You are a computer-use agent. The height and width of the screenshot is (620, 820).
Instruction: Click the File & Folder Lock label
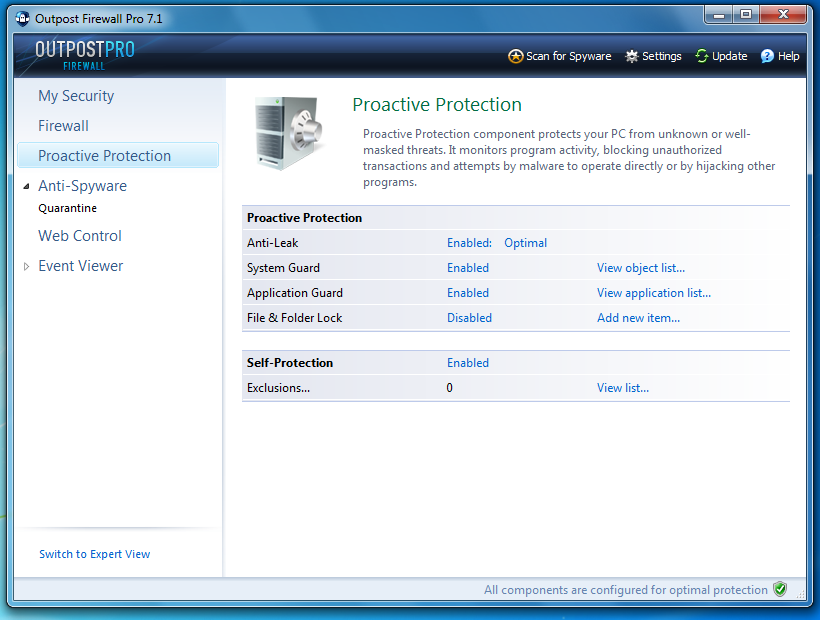point(294,318)
